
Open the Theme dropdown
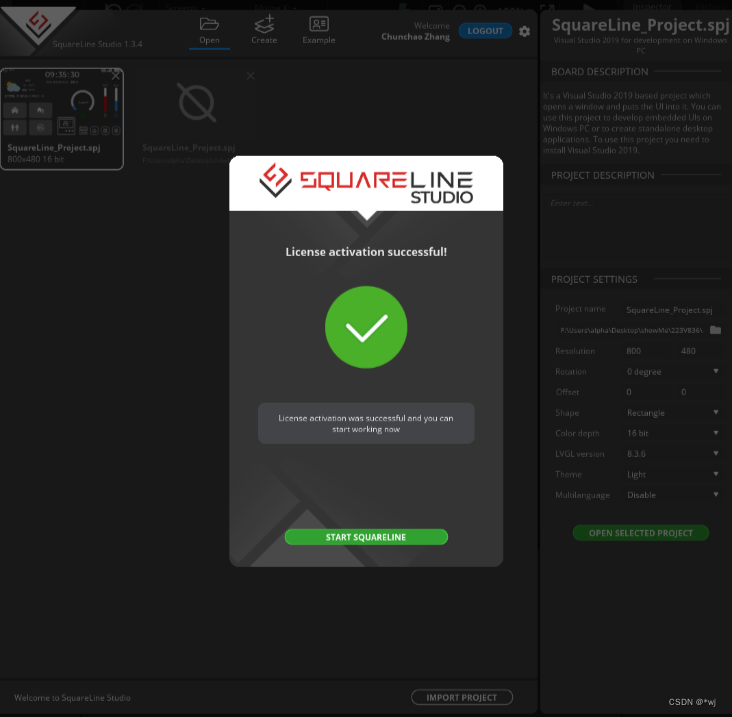(672, 474)
